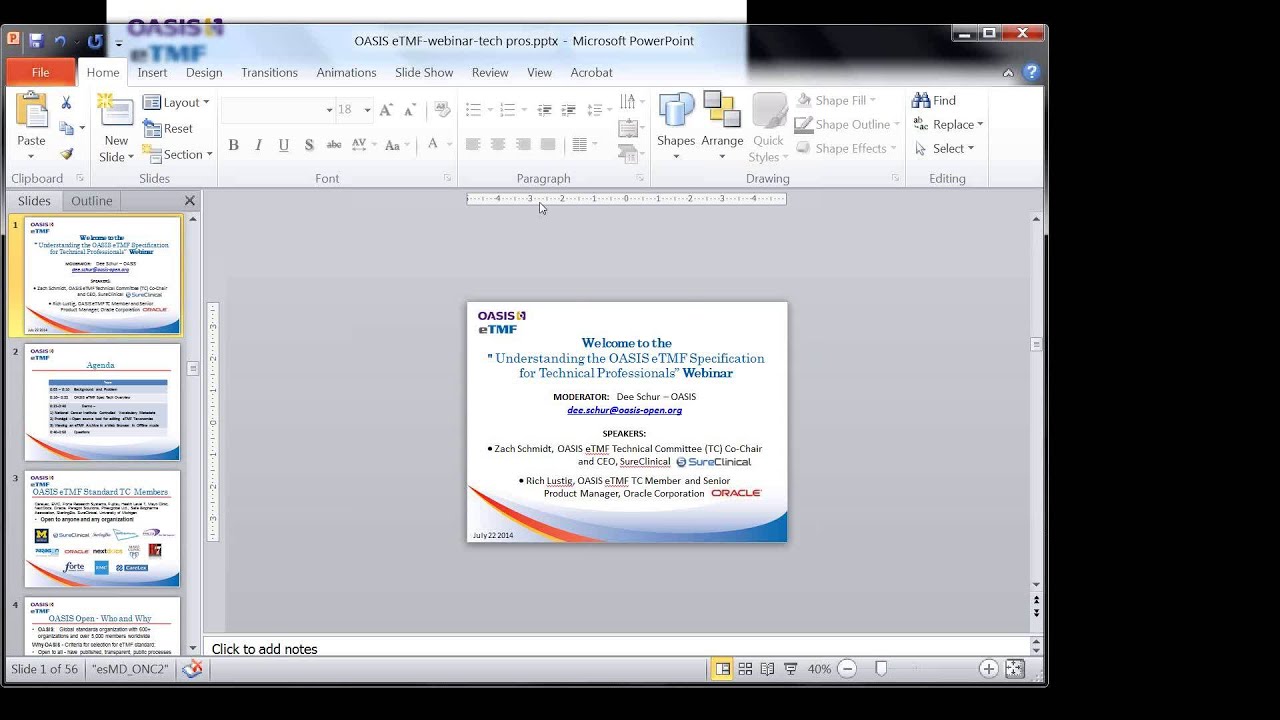Minimize the ribbon with the caret icon
This screenshot has height=720, width=1280.
[1008, 72]
